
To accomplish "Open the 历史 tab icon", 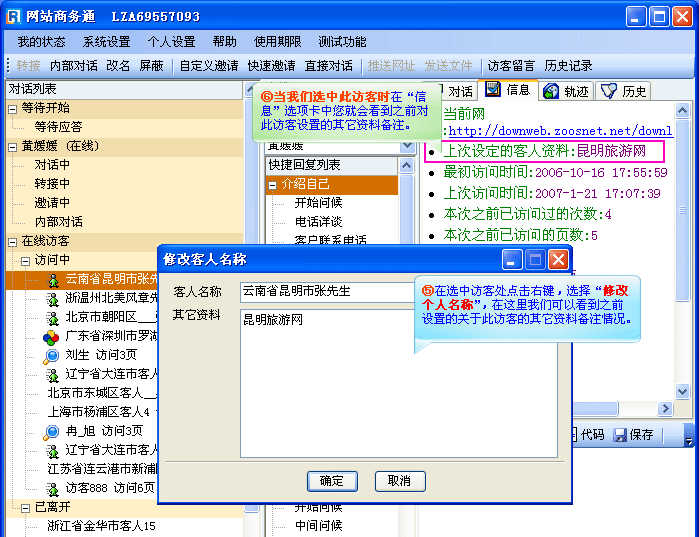I will (608, 91).
